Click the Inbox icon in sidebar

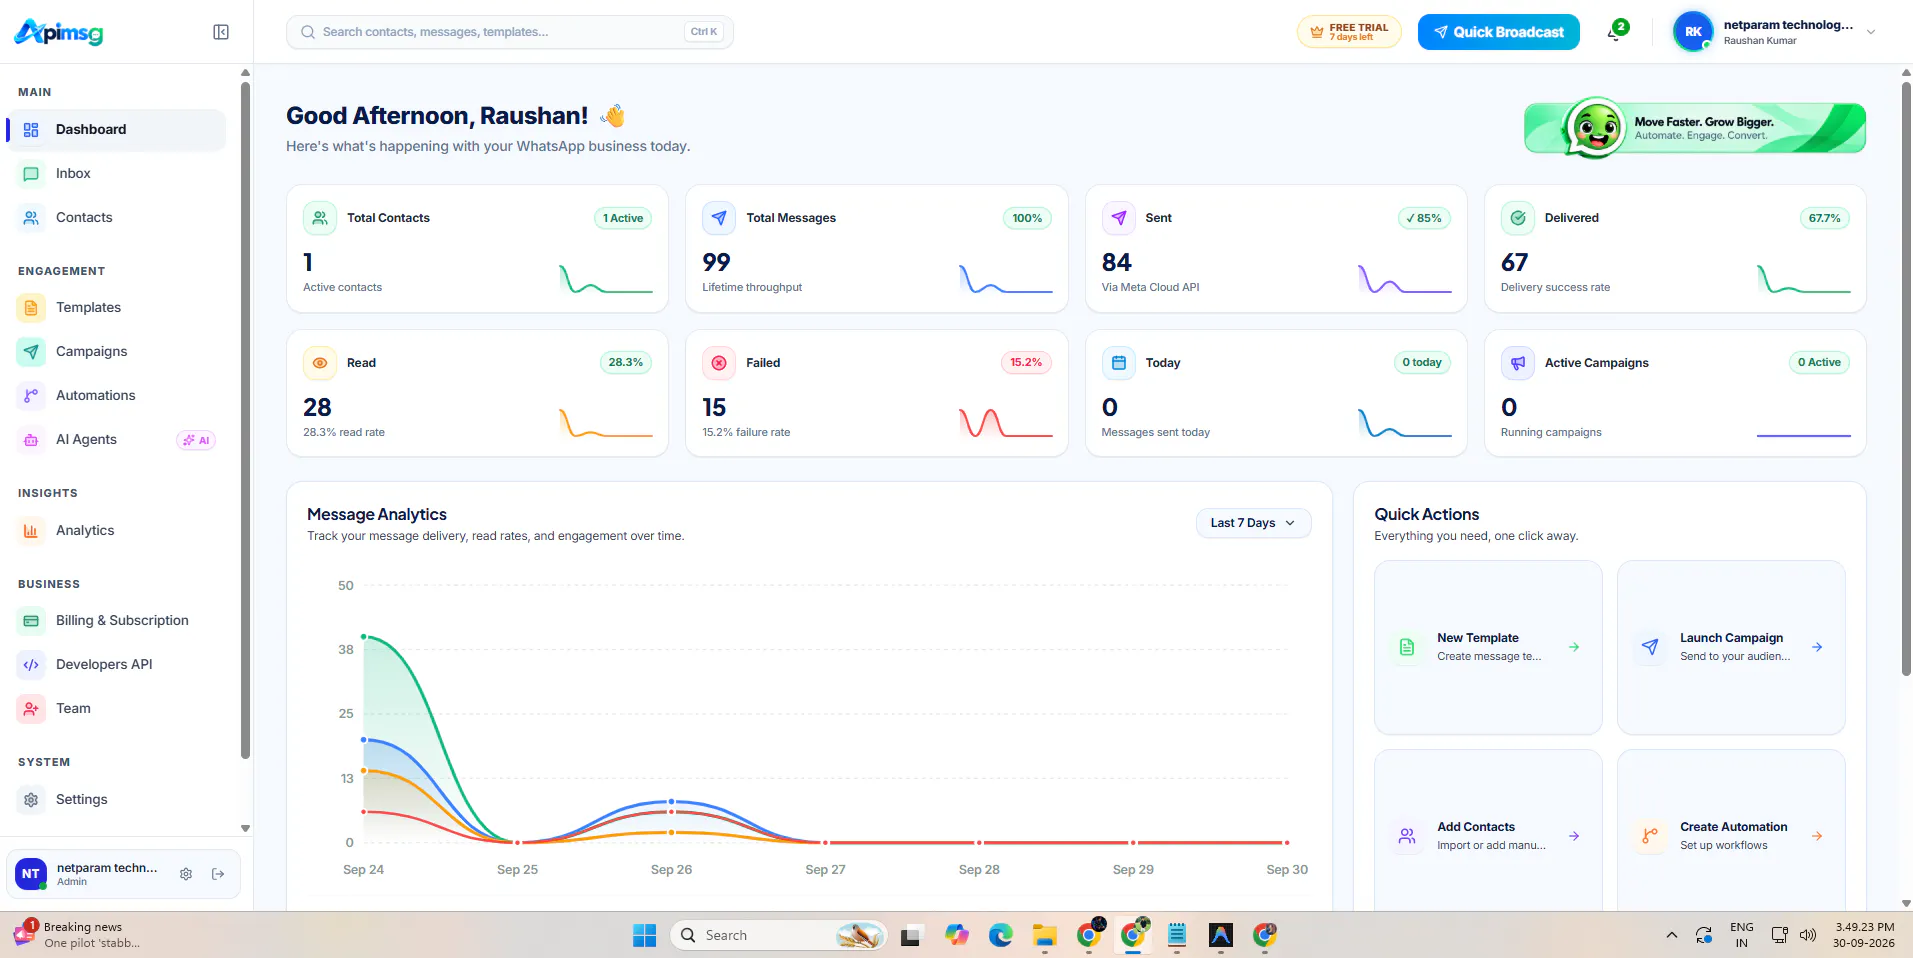click(x=31, y=174)
